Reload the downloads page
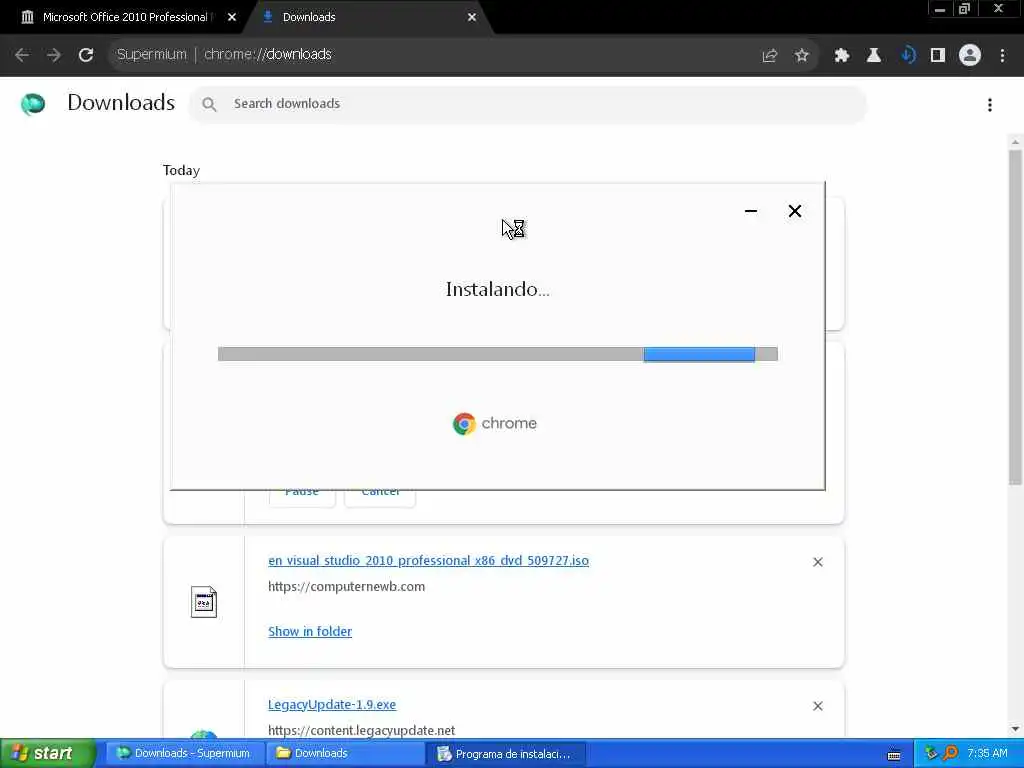The image size is (1024, 768). (86, 55)
